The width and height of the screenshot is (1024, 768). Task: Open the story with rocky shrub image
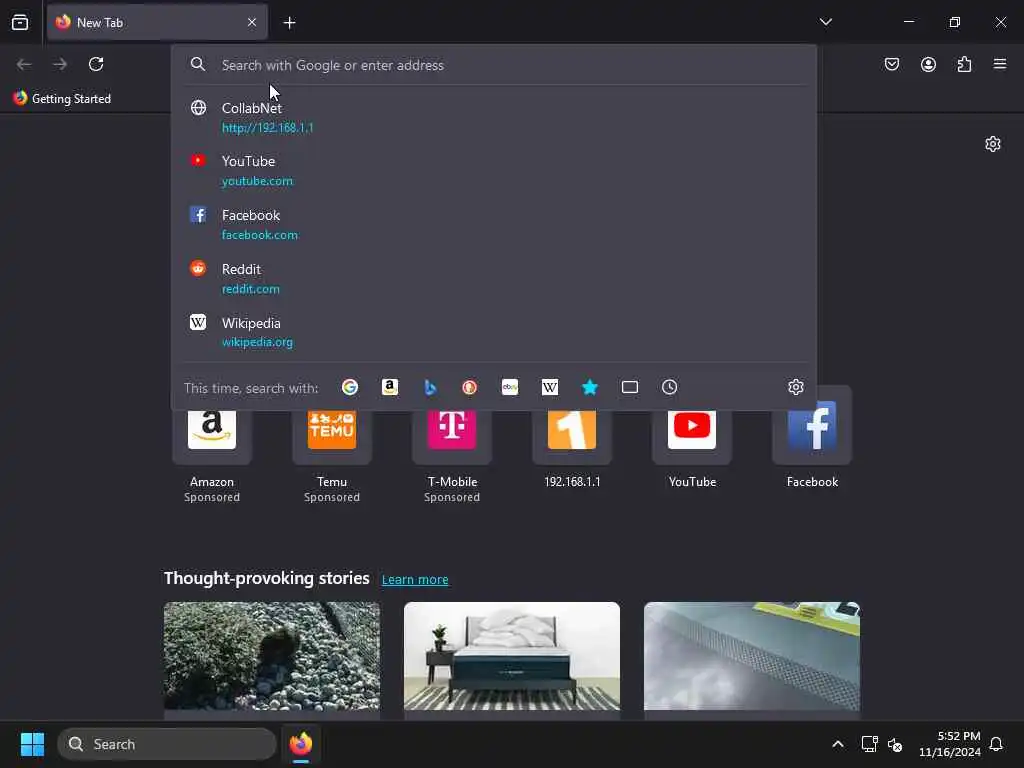[x=272, y=656]
